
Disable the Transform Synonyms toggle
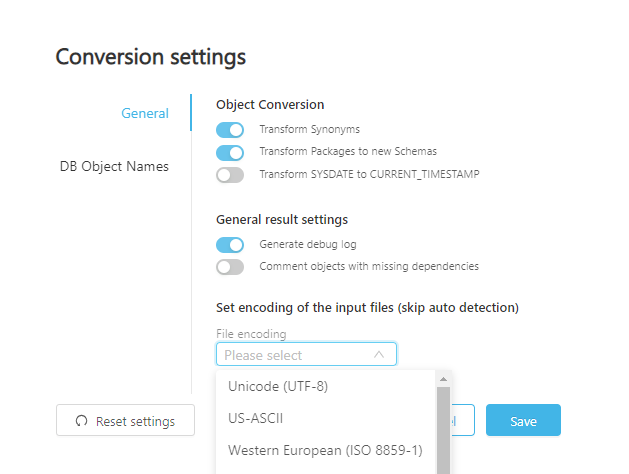(230, 130)
